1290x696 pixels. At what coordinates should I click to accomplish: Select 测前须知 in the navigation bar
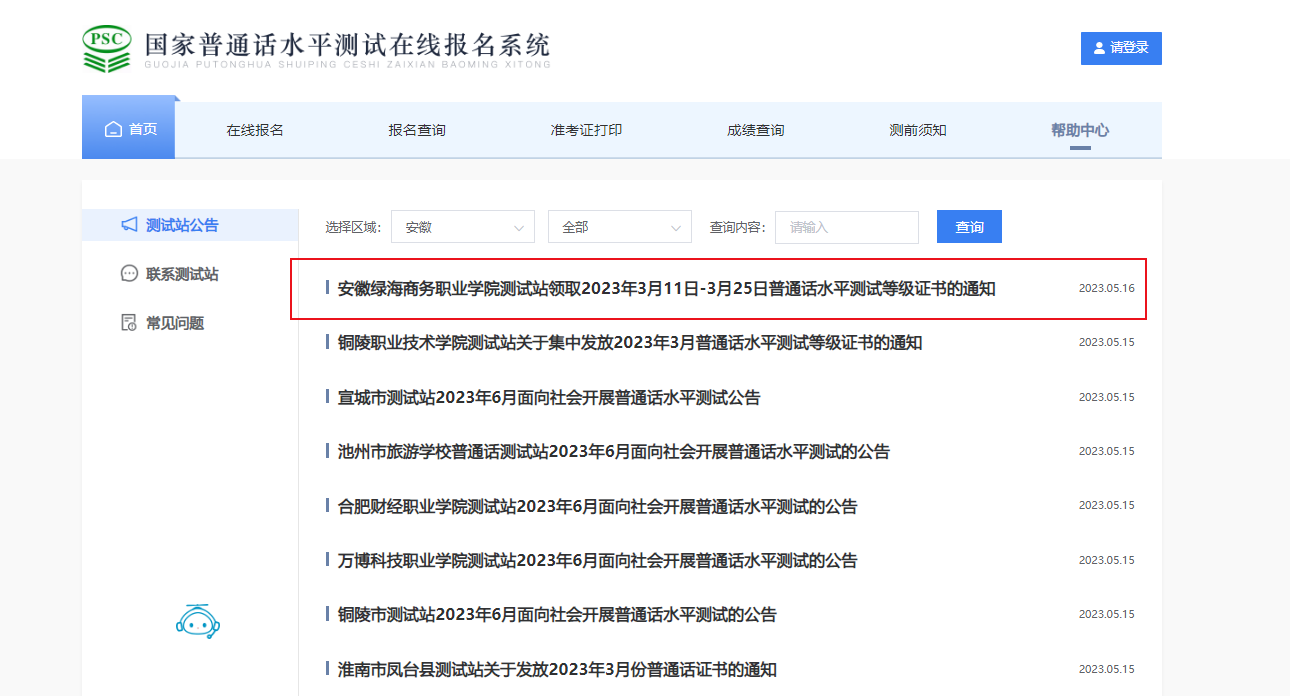917,130
